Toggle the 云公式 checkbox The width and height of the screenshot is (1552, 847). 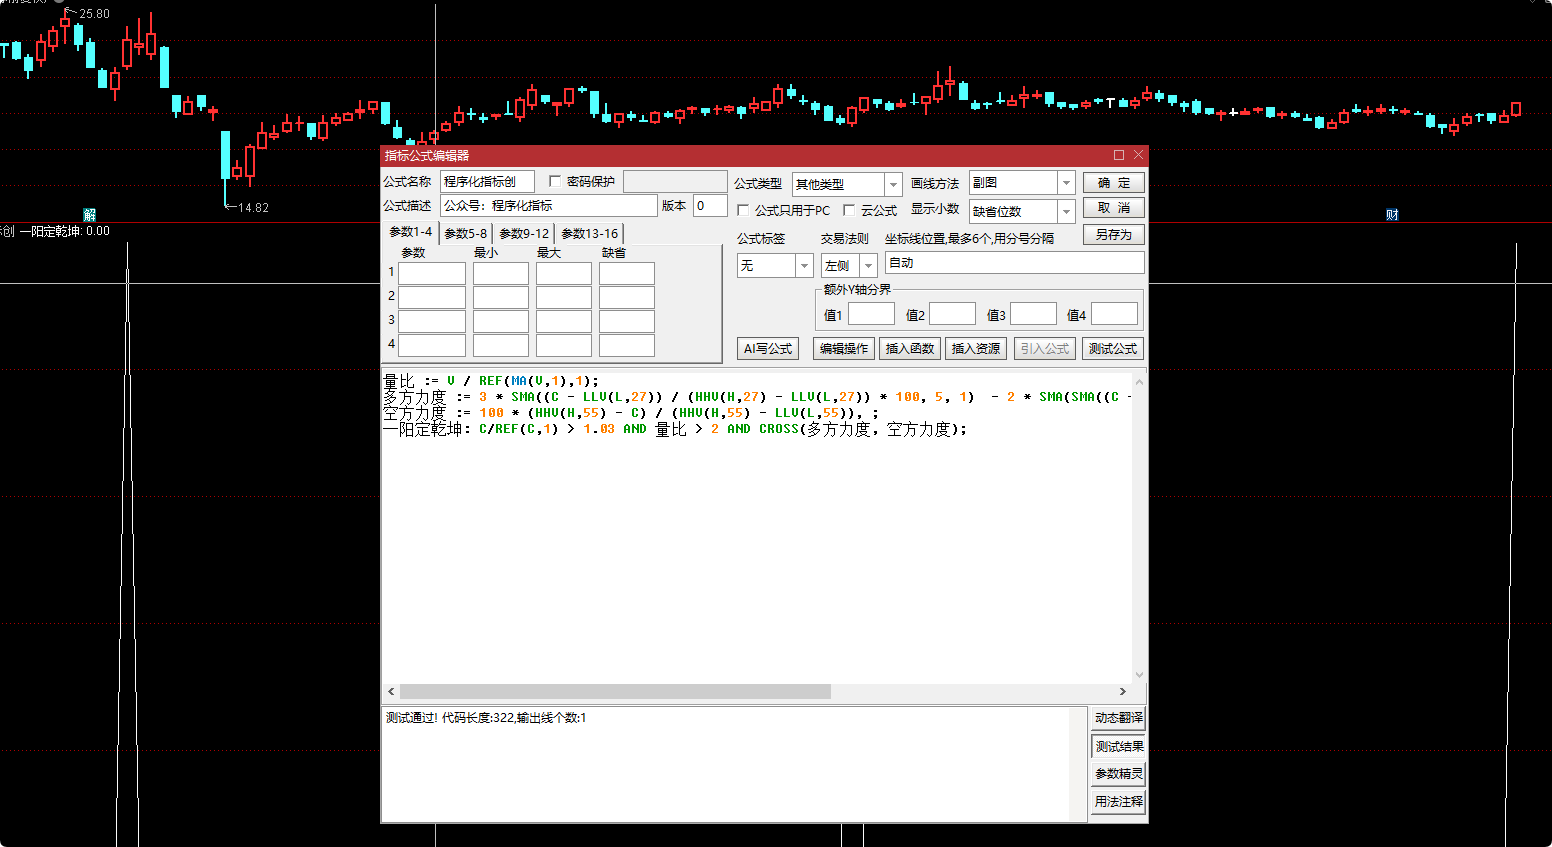(849, 210)
